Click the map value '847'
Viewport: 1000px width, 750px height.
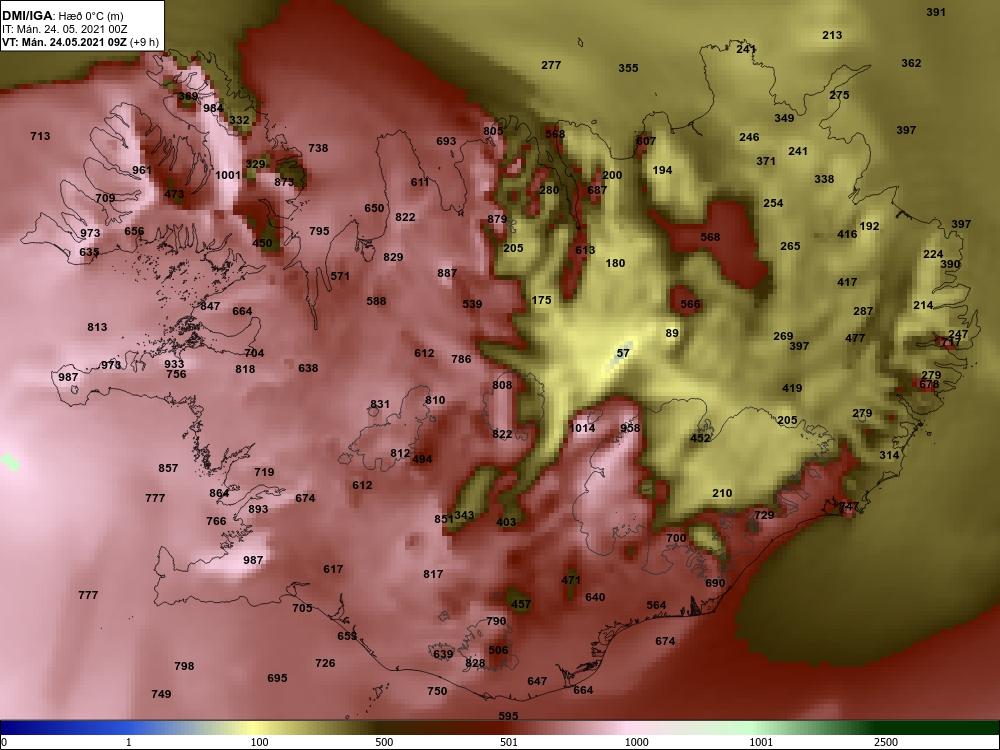click(x=210, y=305)
